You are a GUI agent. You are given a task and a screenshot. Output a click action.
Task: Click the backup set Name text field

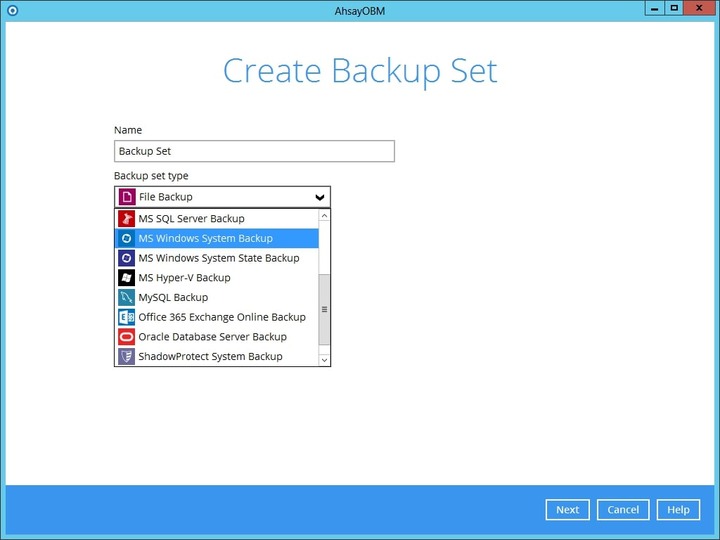pos(254,151)
